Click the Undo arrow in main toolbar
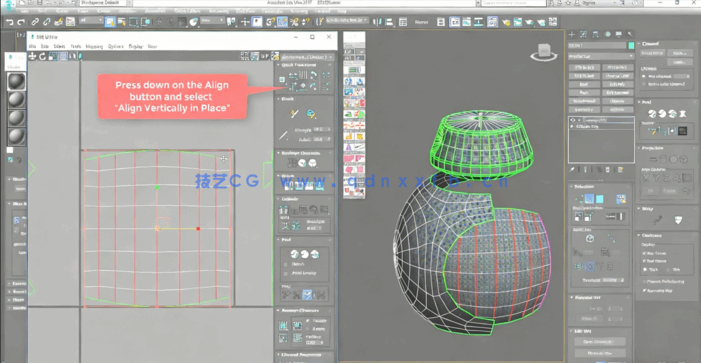This screenshot has width=701, height=363. [11, 22]
